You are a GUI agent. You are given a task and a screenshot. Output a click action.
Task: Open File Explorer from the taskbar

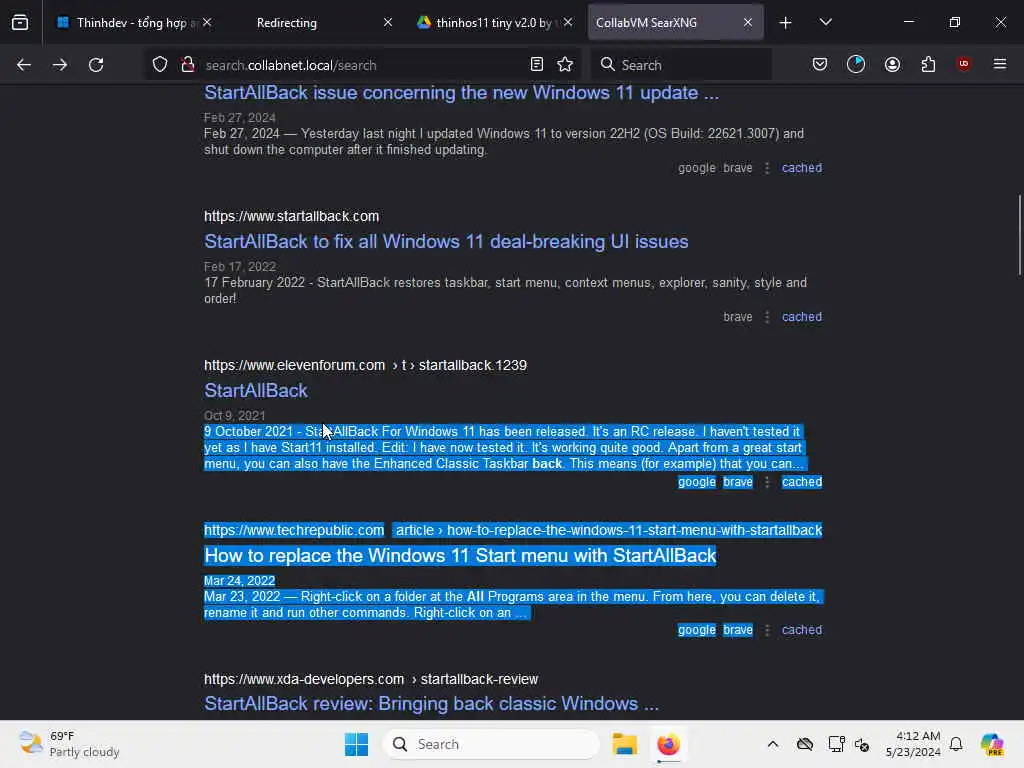[x=624, y=744]
